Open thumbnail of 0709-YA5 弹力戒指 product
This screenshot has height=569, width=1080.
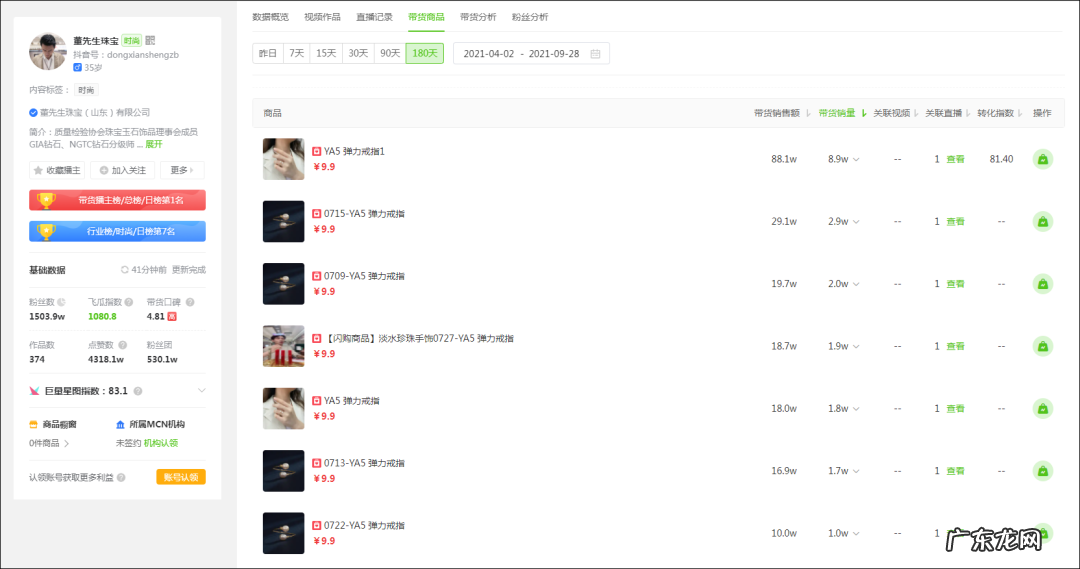[x=283, y=284]
